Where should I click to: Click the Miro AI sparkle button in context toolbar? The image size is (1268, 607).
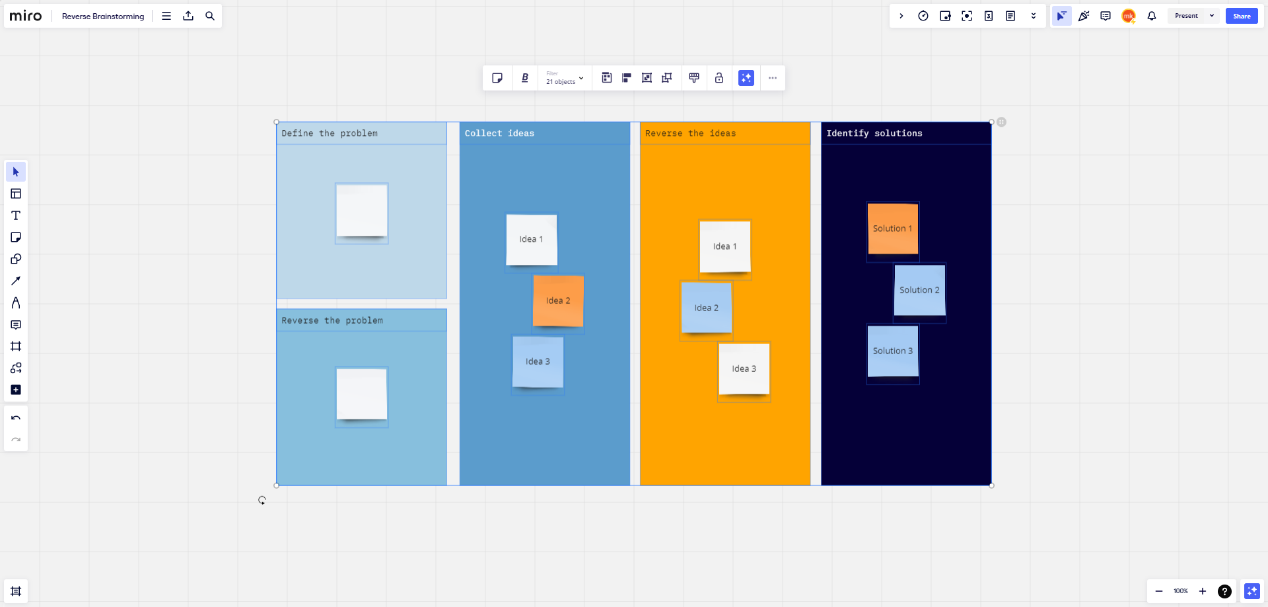[x=746, y=78]
